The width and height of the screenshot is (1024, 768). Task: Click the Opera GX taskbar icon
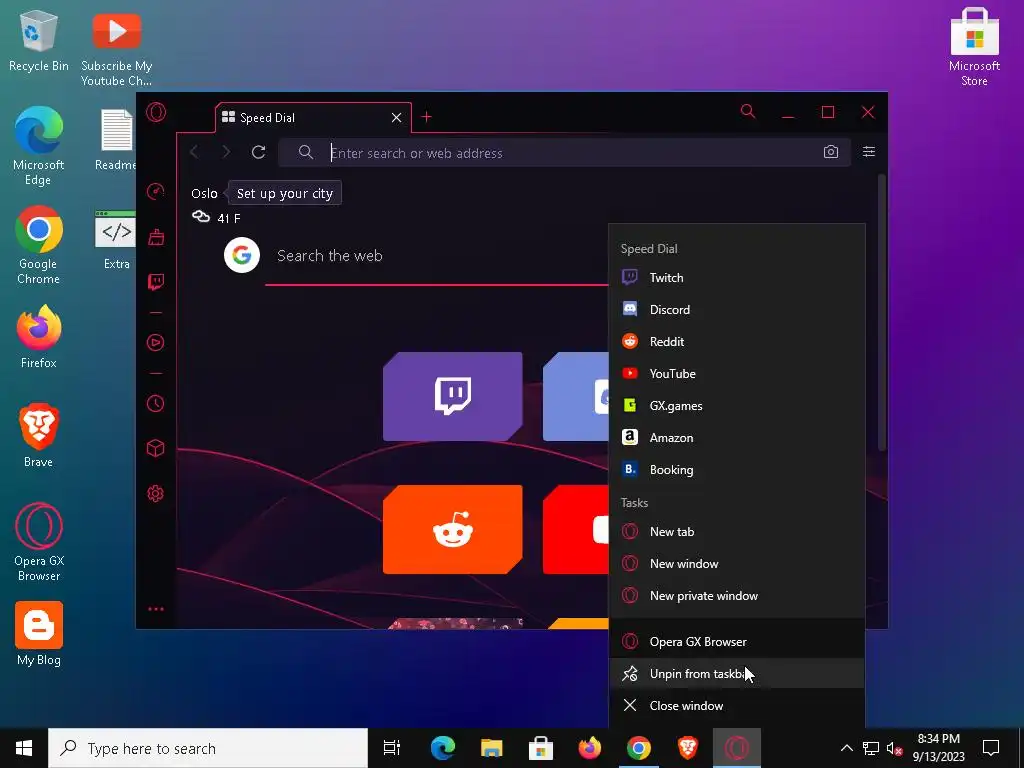737,748
